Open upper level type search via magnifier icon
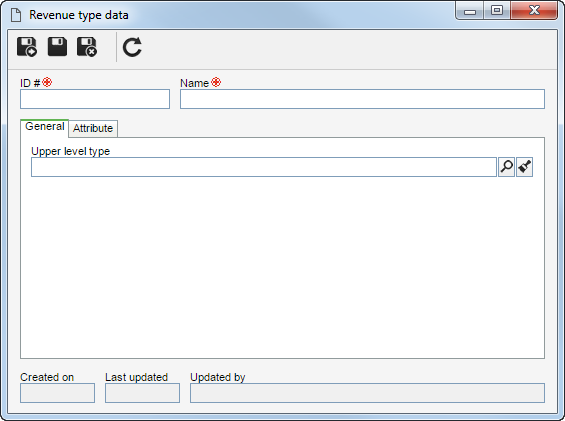Screen dimensions: 565x421 pos(506,167)
